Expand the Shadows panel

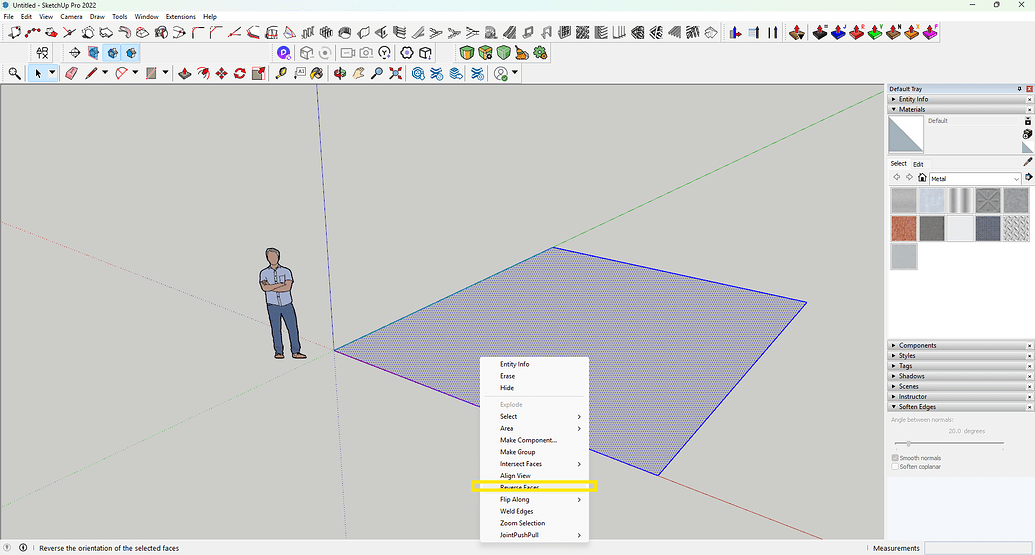911,376
